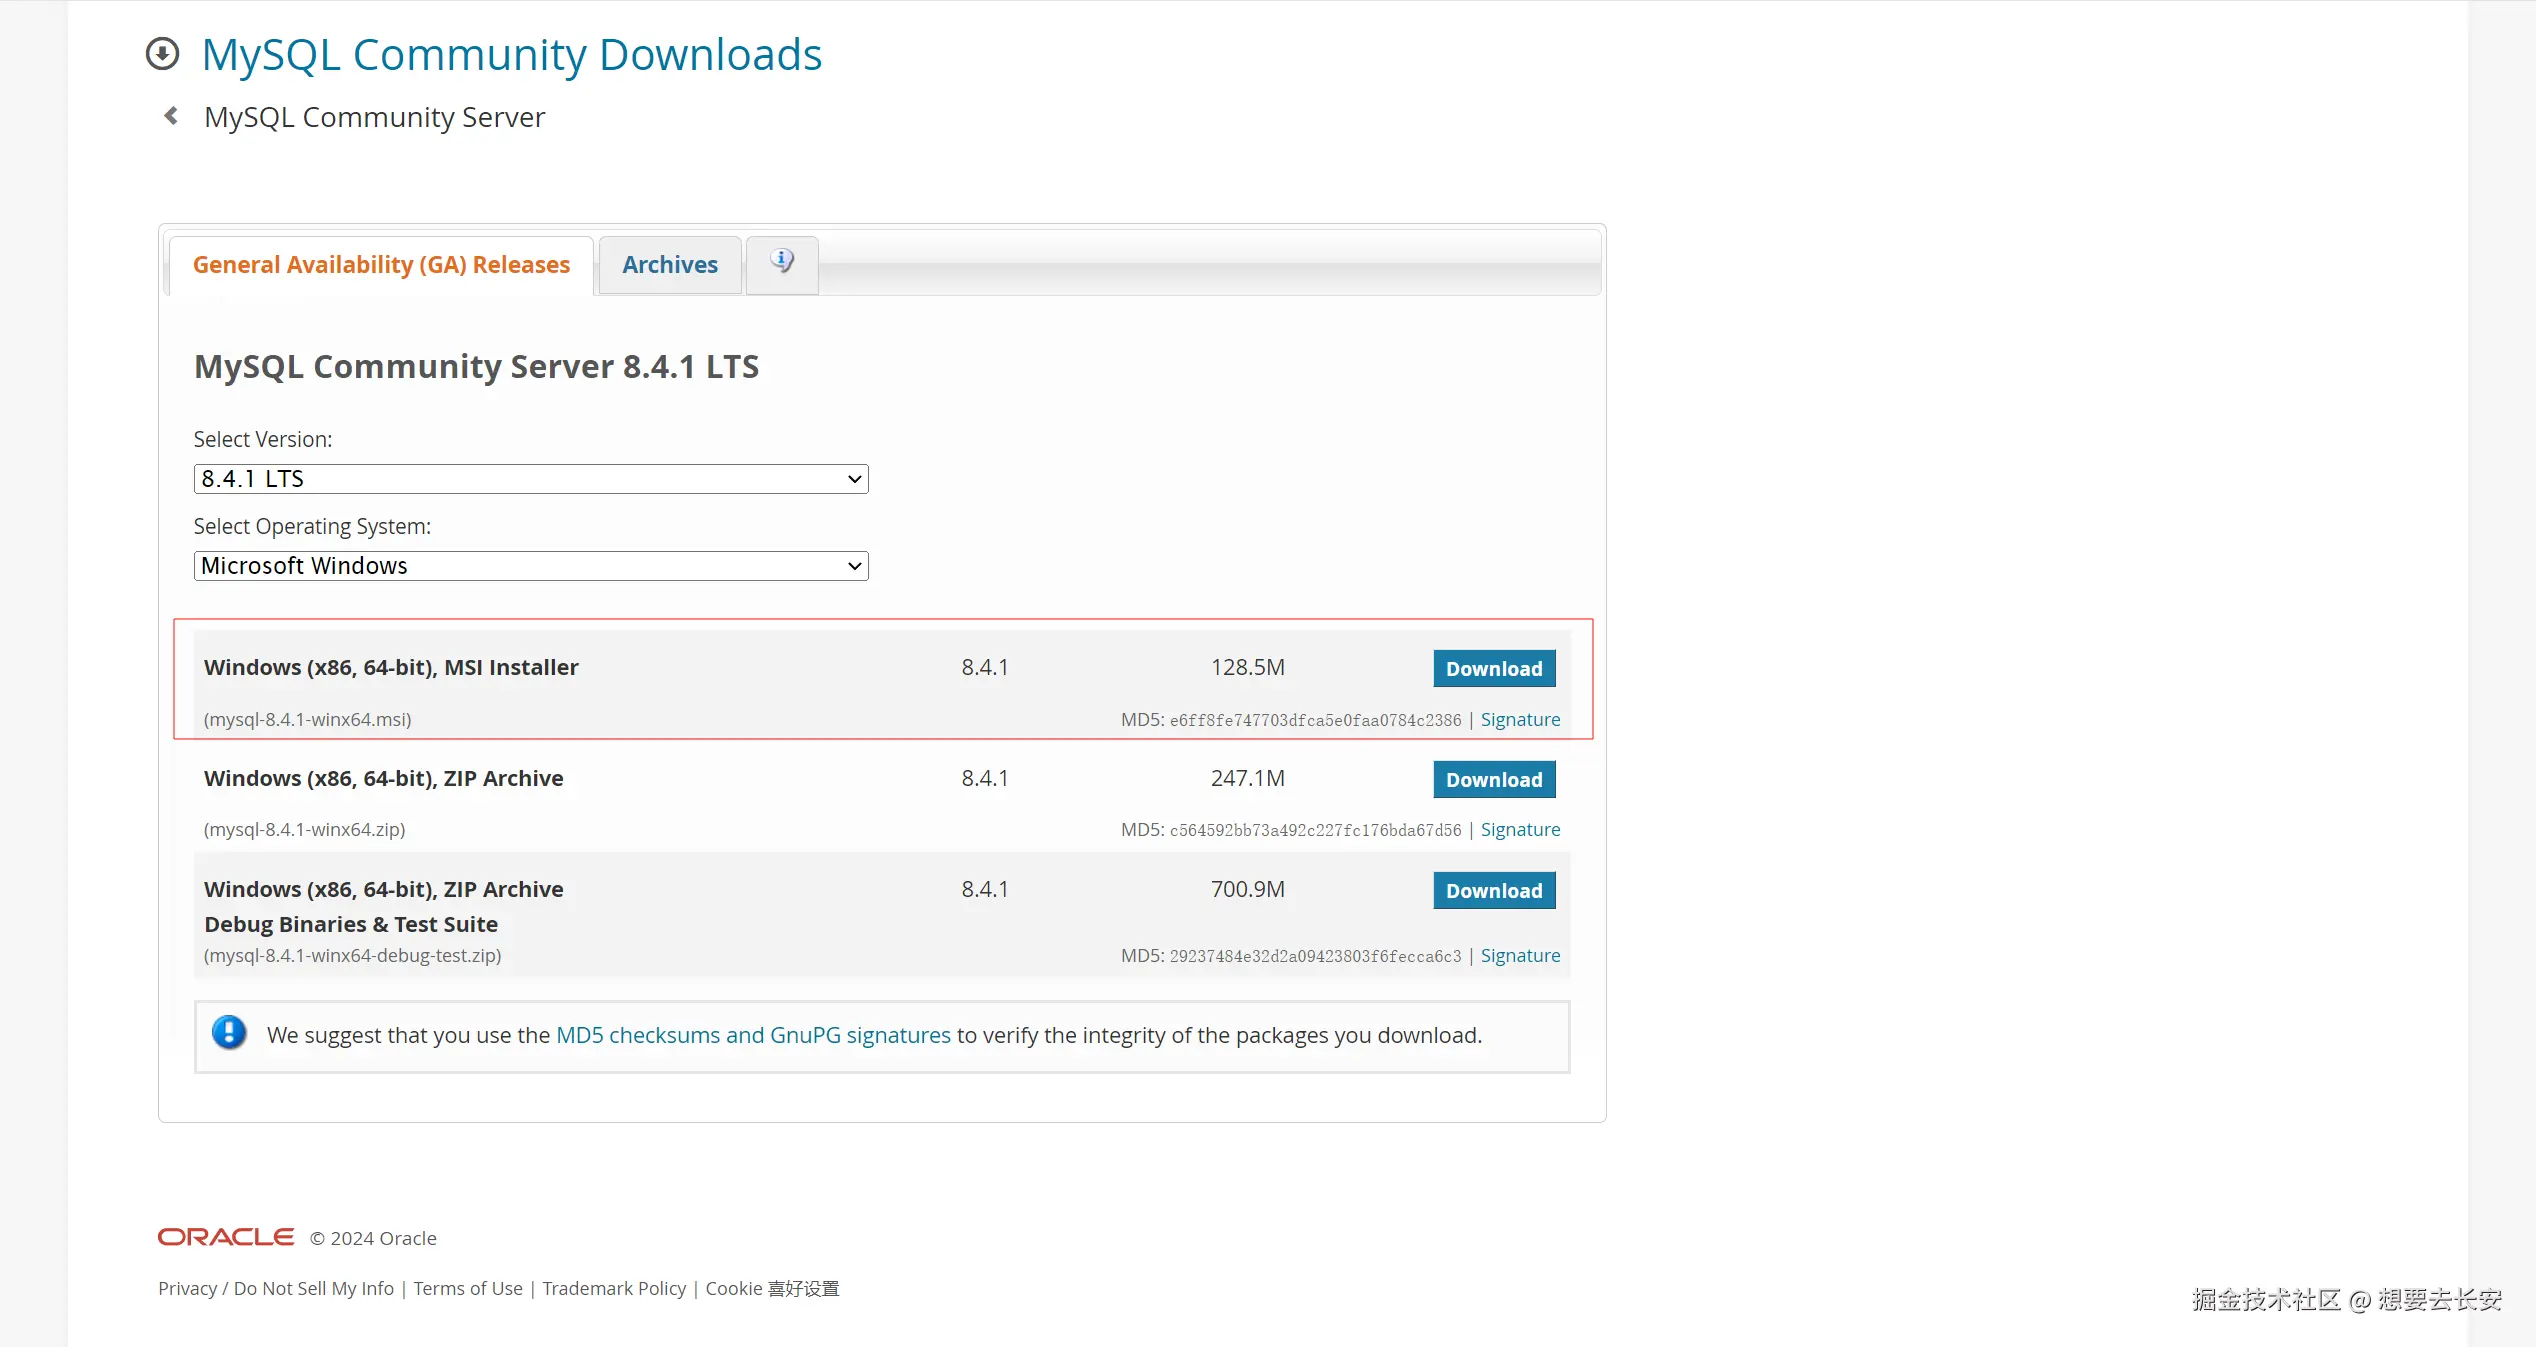Click the blue exclamation info icon
This screenshot has height=1347, width=2536.
[229, 1033]
